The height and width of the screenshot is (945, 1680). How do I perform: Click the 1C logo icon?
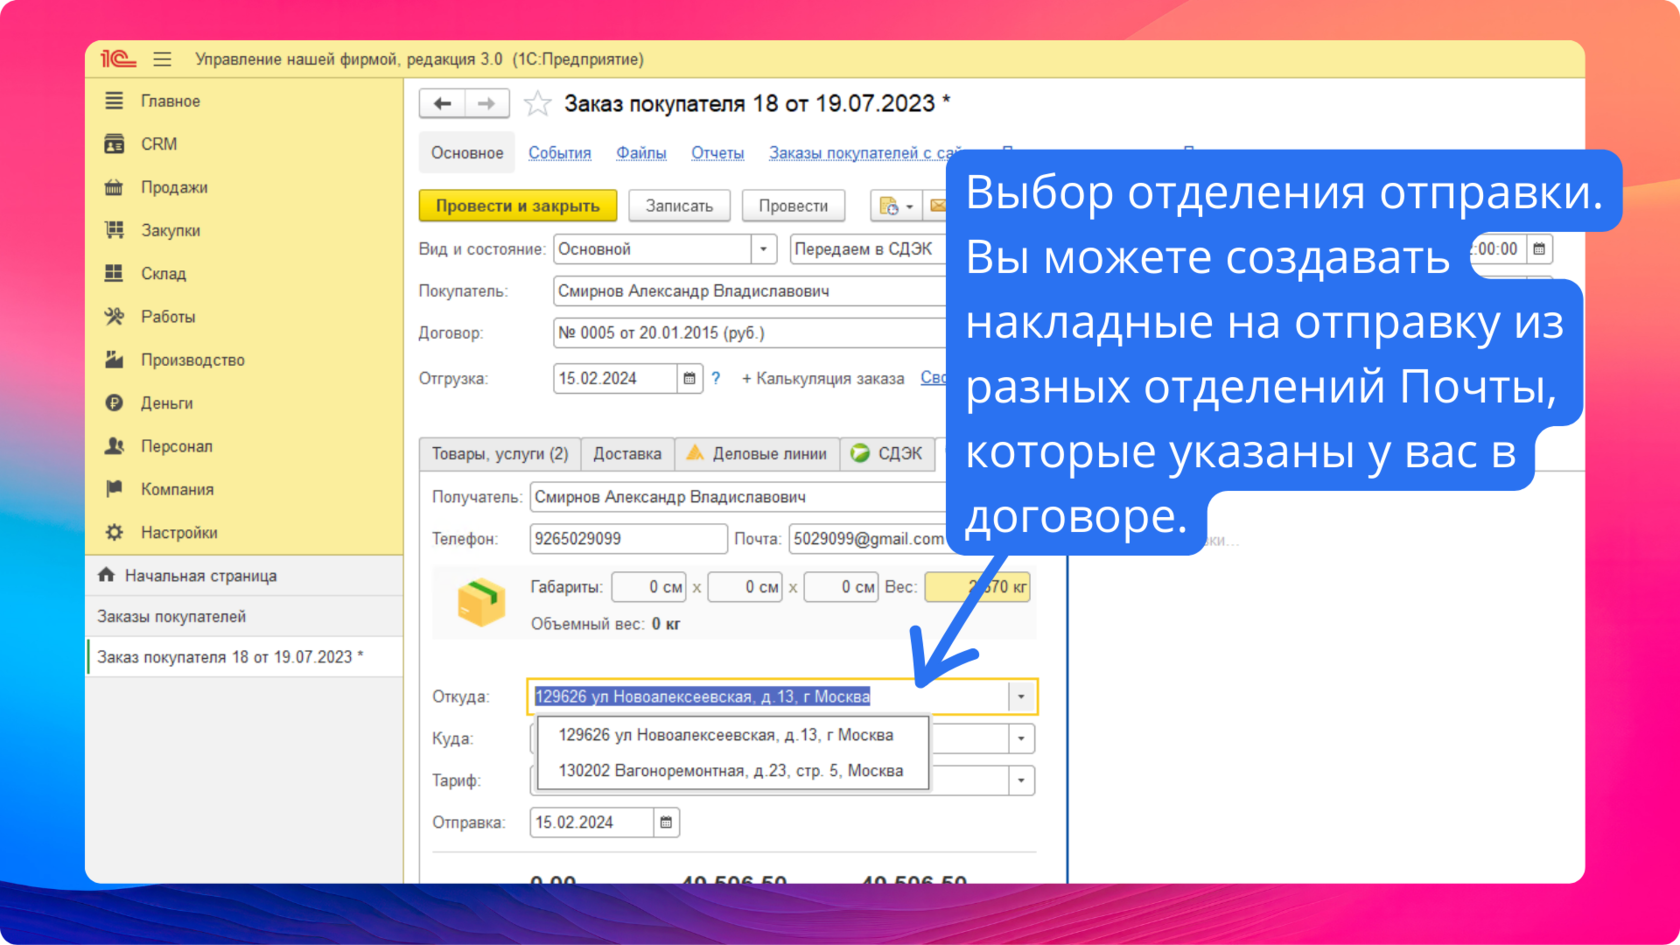[118, 59]
